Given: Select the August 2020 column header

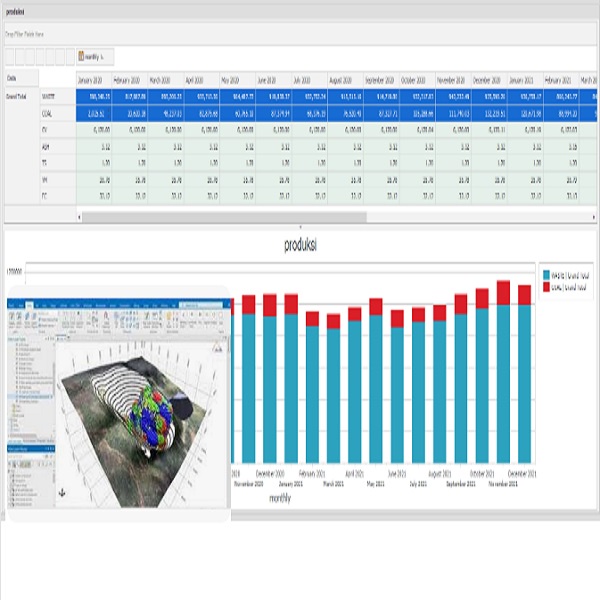Looking at the screenshot, I should 345,80.
